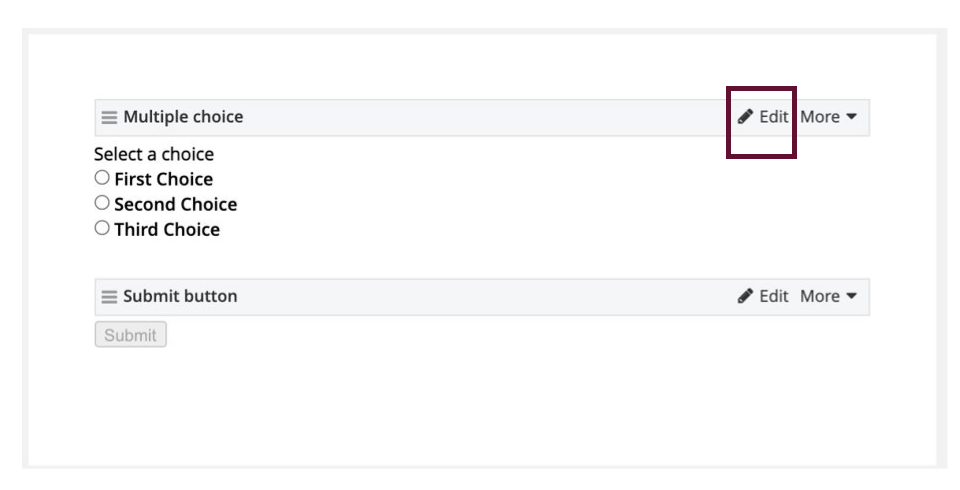The width and height of the screenshot is (960, 490).
Task: Click the Edit text for Multiple choice
Action: (773, 117)
